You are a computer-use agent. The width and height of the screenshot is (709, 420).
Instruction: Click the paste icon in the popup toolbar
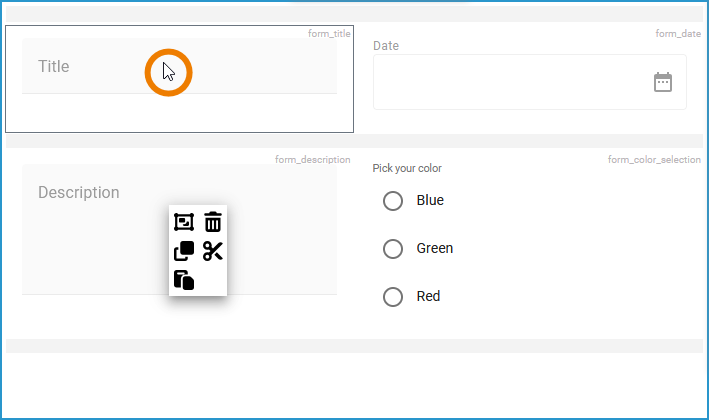point(184,280)
